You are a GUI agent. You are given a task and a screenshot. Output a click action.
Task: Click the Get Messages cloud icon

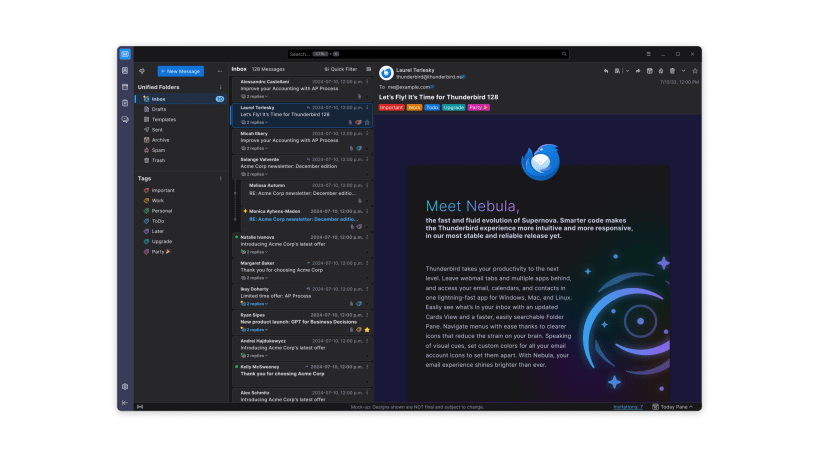142,71
